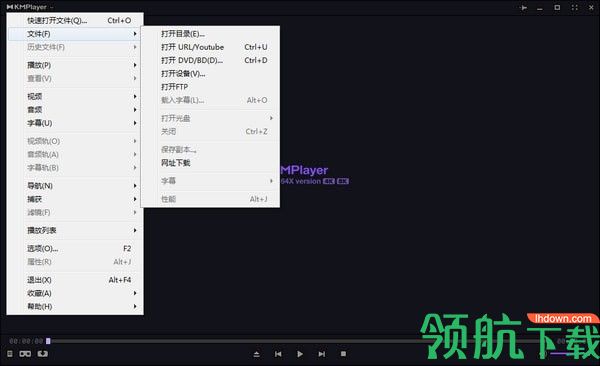
Task: Click the seek bar handle at 00:00:00
Action: pyautogui.click(x=48, y=341)
